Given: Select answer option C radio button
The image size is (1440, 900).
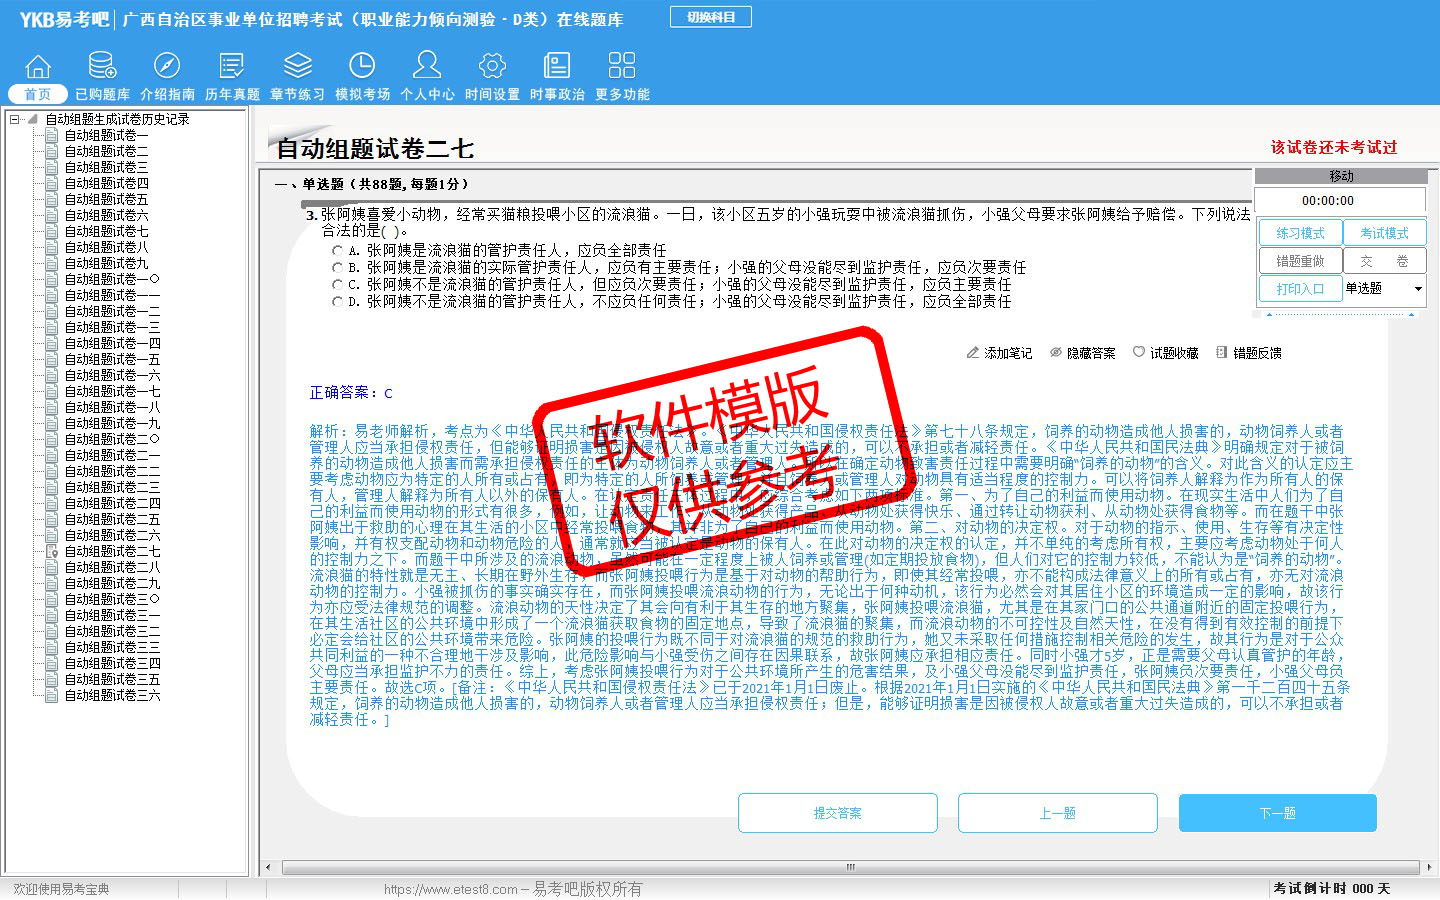Looking at the screenshot, I should (338, 285).
